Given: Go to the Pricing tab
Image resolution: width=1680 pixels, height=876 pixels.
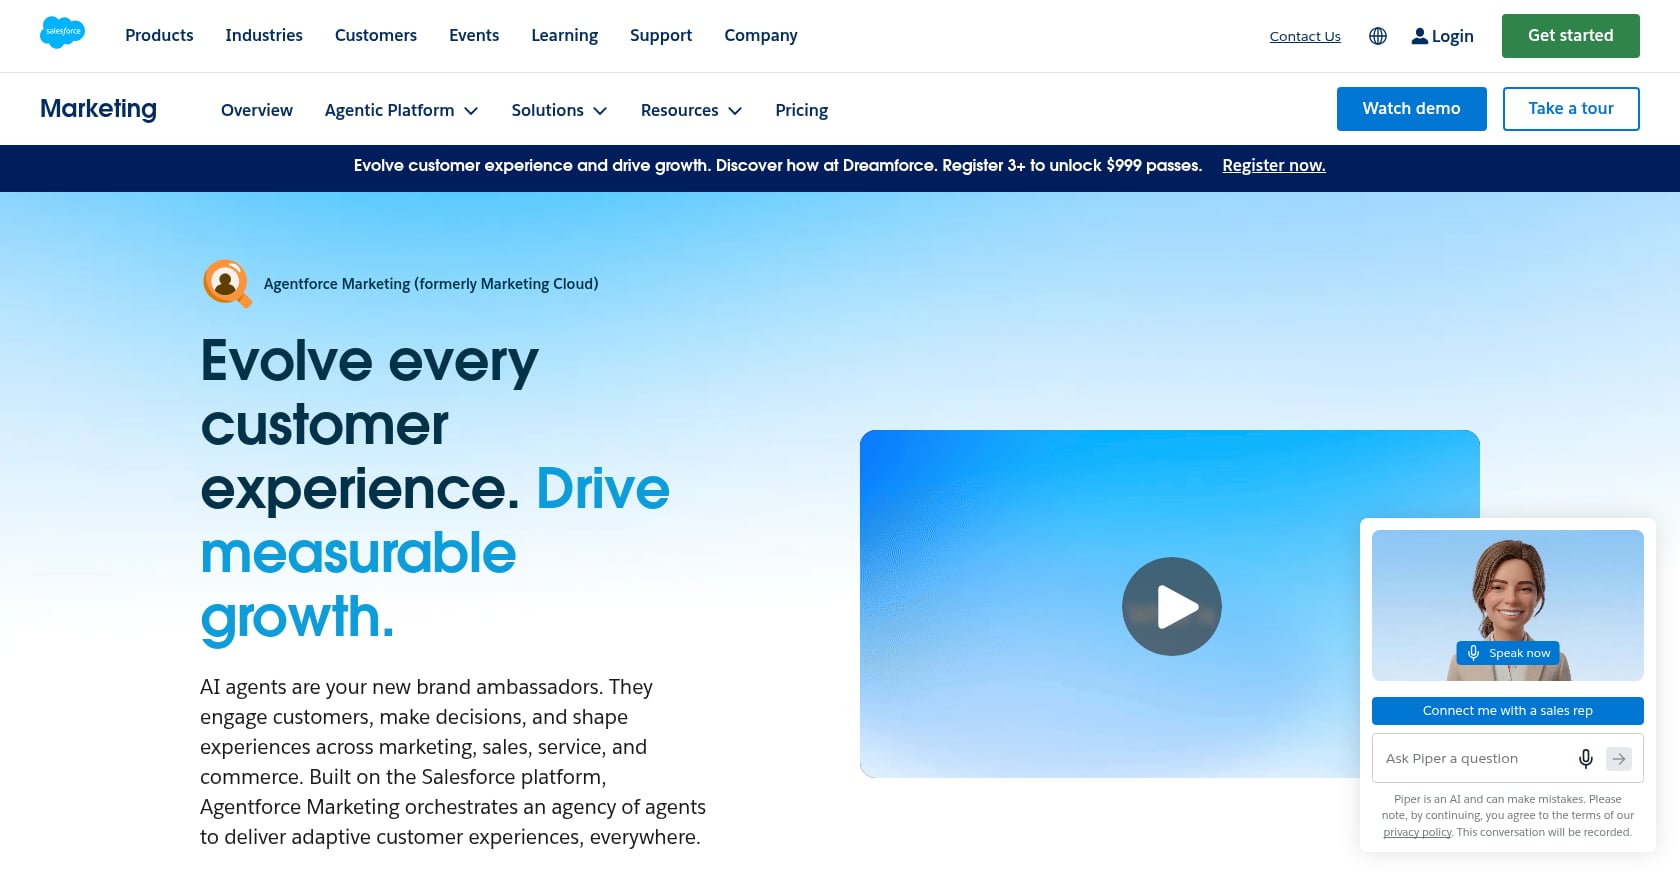Looking at the screenshot, I should [x=802, y=110].
